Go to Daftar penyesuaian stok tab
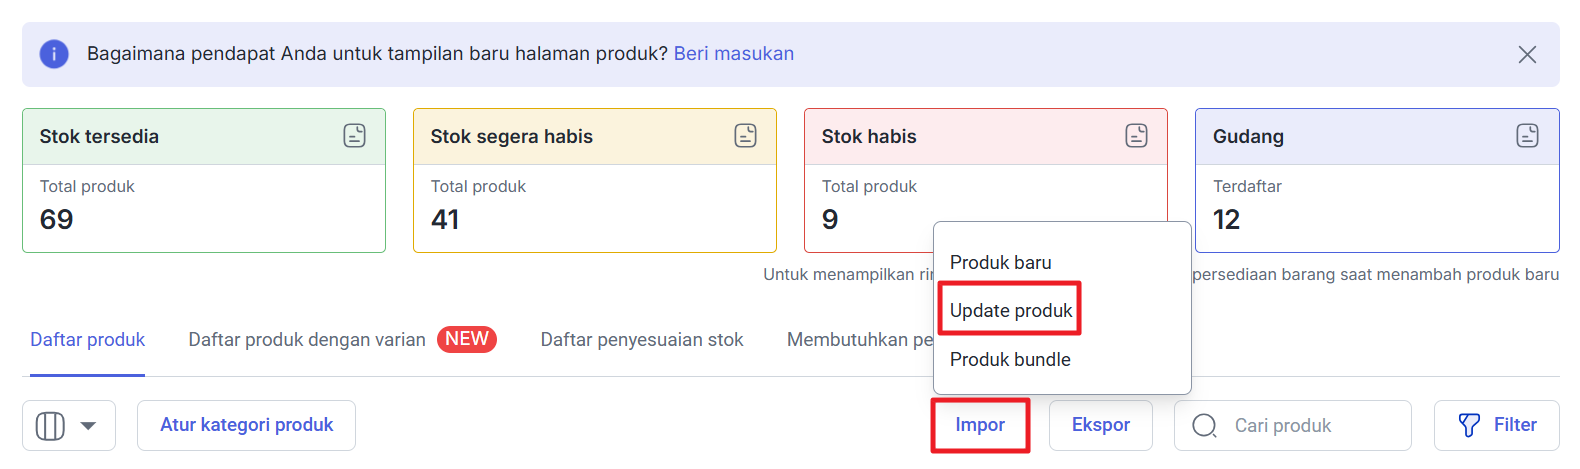 [642, 340]
